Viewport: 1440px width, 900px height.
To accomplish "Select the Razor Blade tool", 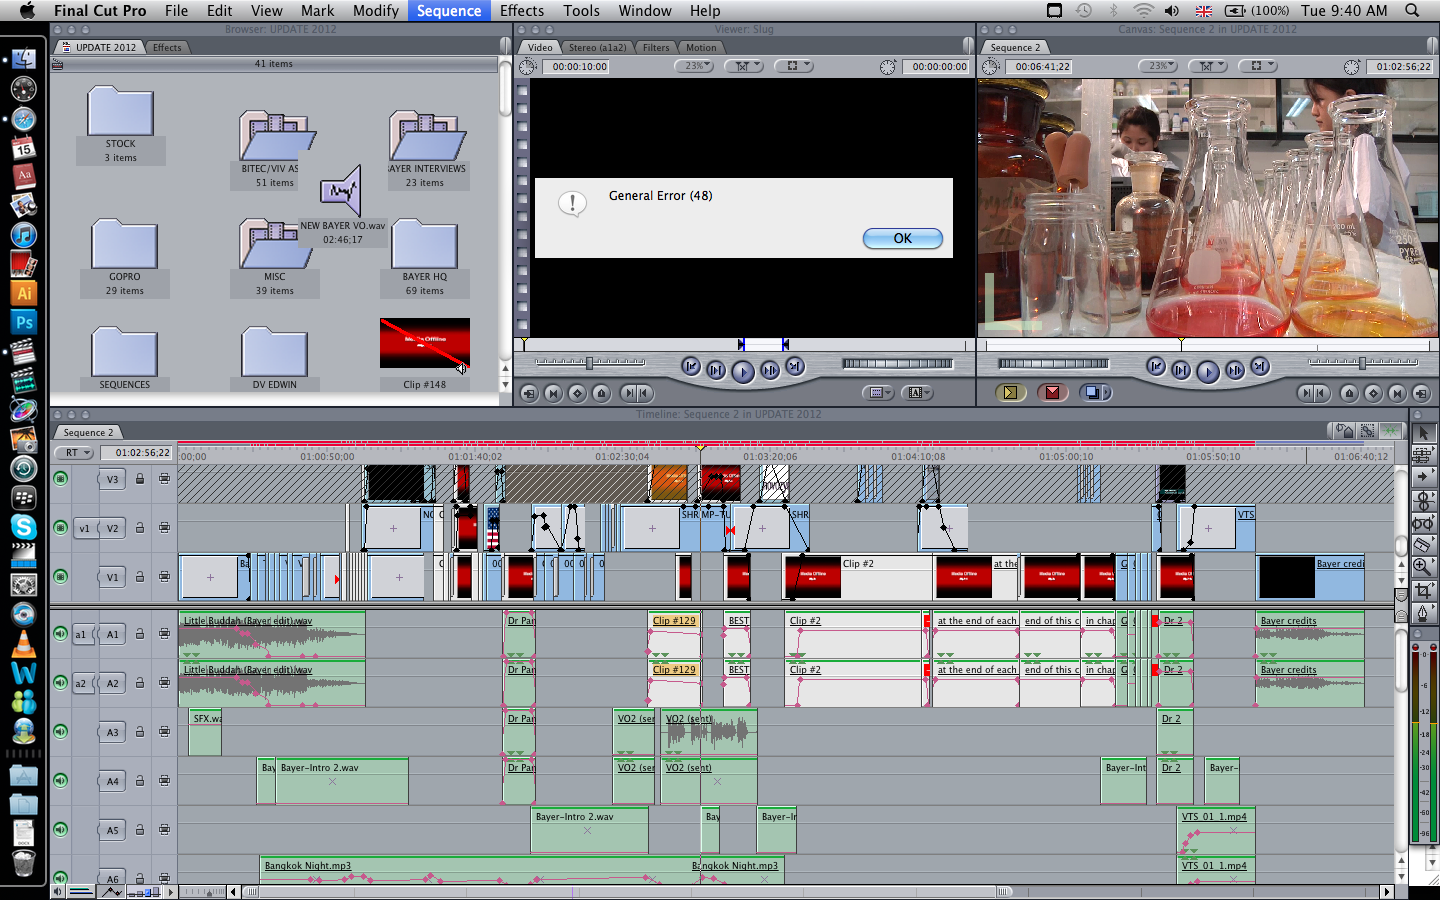I will pos(1423,545).
